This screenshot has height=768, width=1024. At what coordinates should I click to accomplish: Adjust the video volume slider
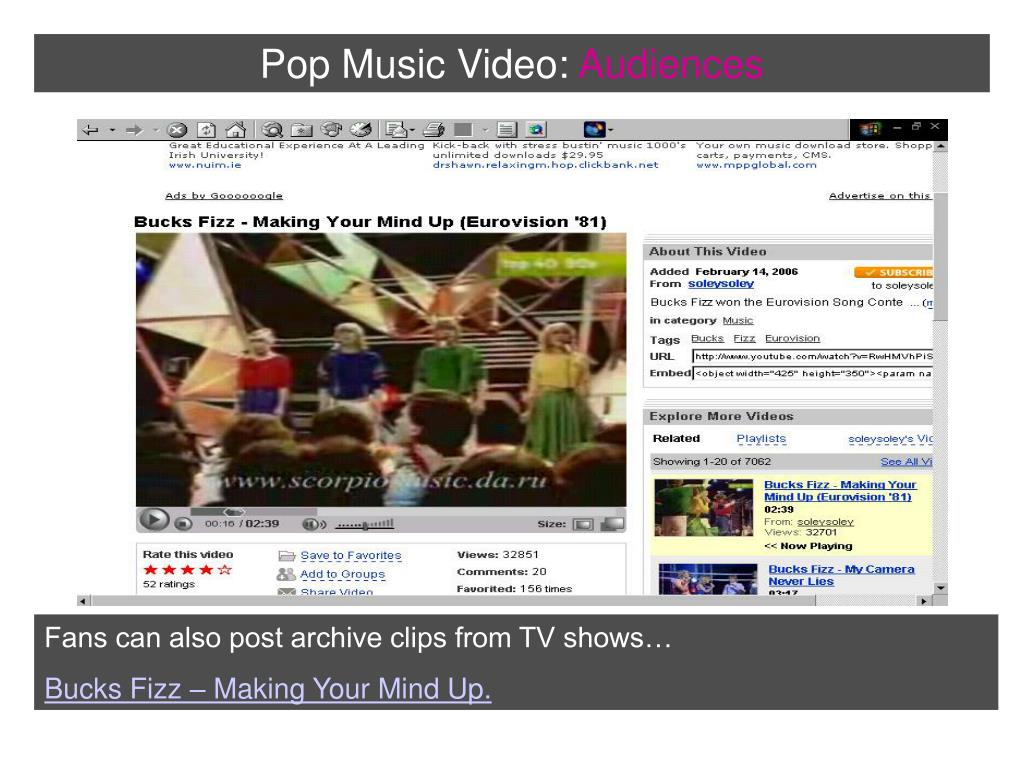(364, 524)
